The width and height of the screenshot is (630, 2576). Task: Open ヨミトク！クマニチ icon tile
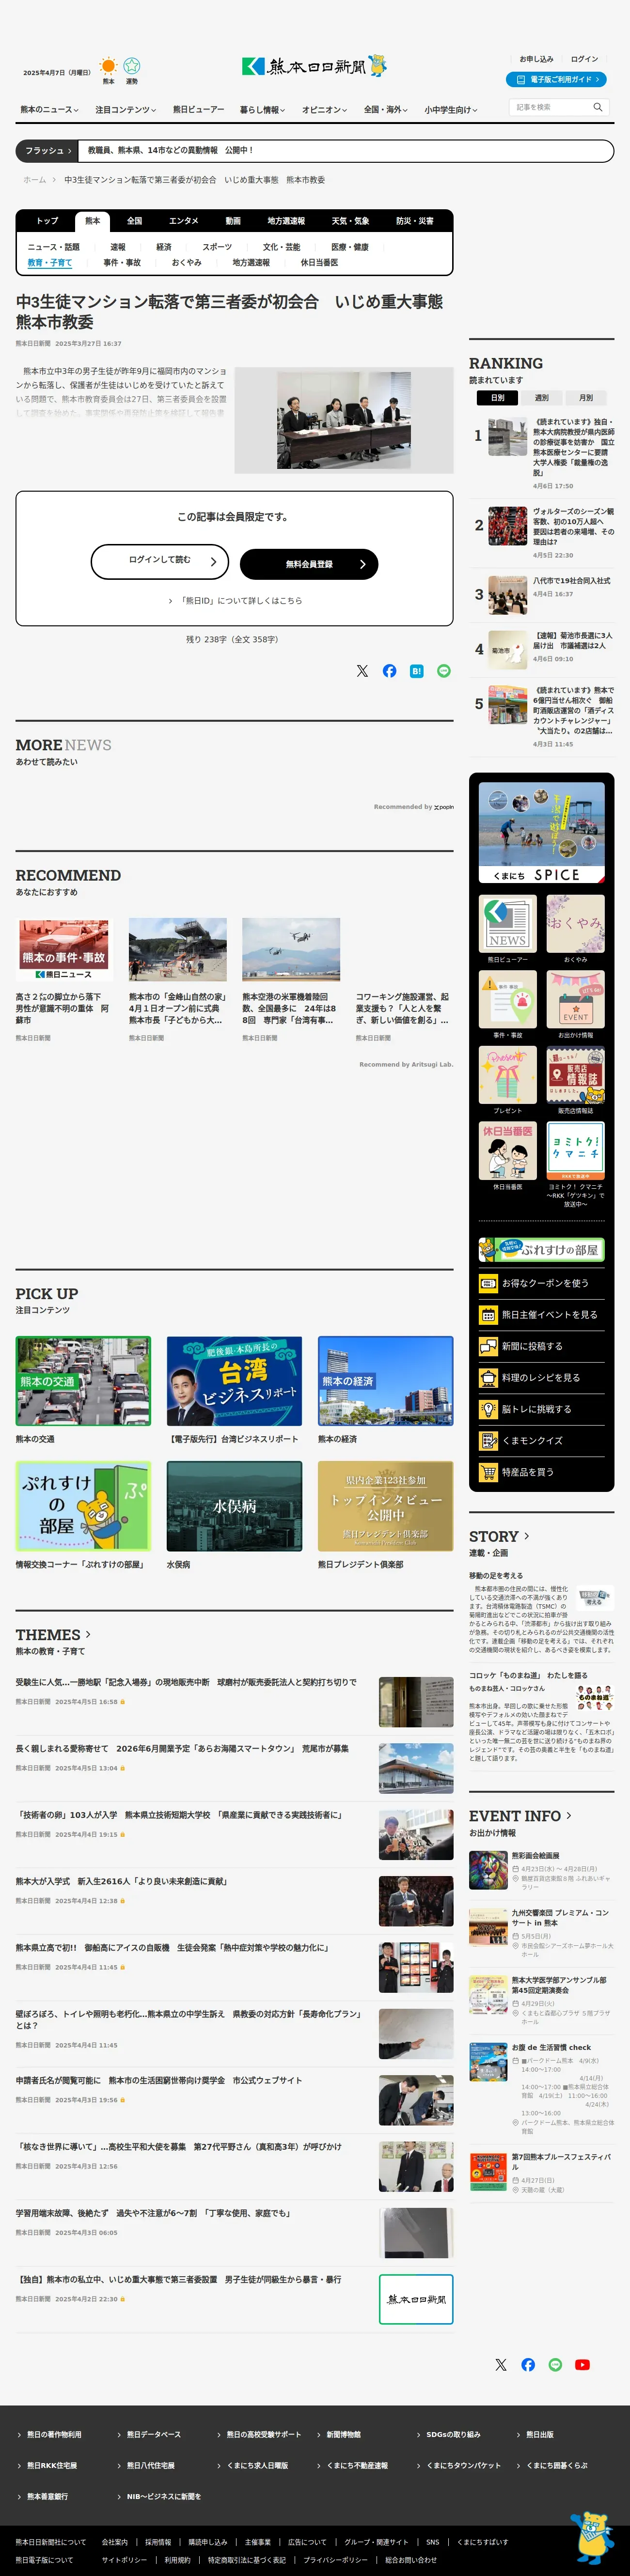[x=575, y=1151]
